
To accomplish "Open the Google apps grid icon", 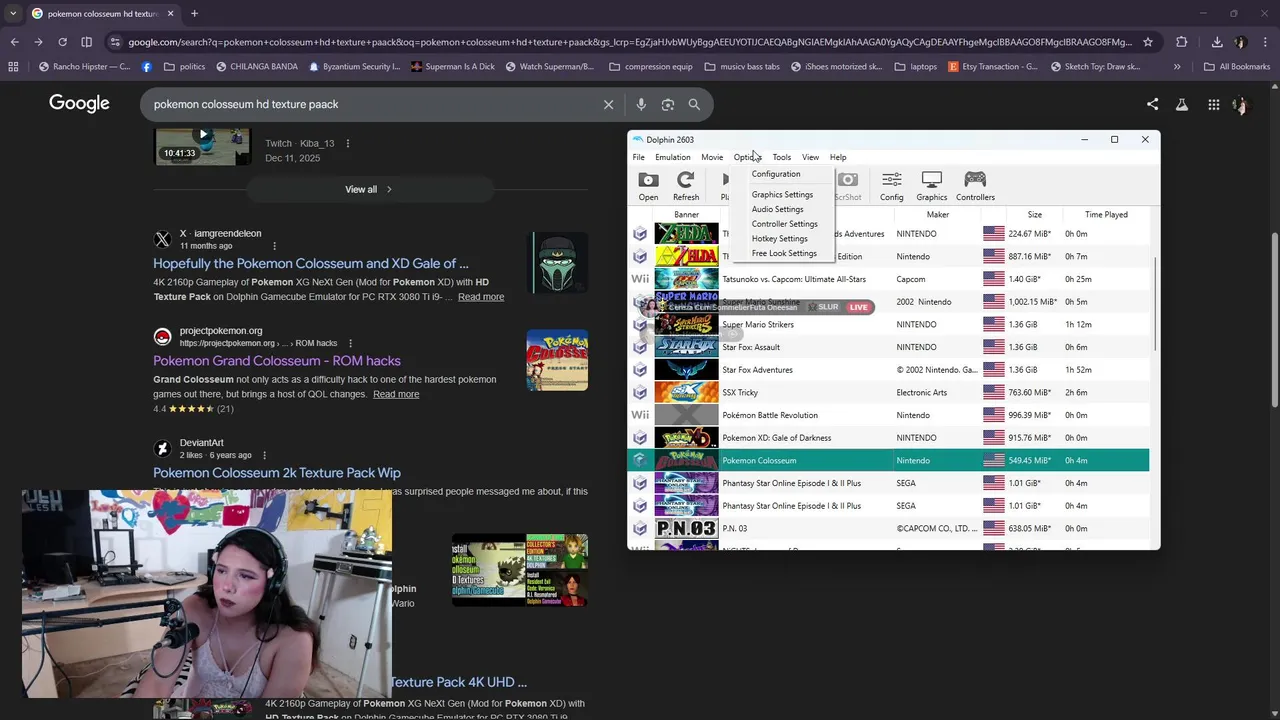I will pyautogui.click(x=1213, y=104).
